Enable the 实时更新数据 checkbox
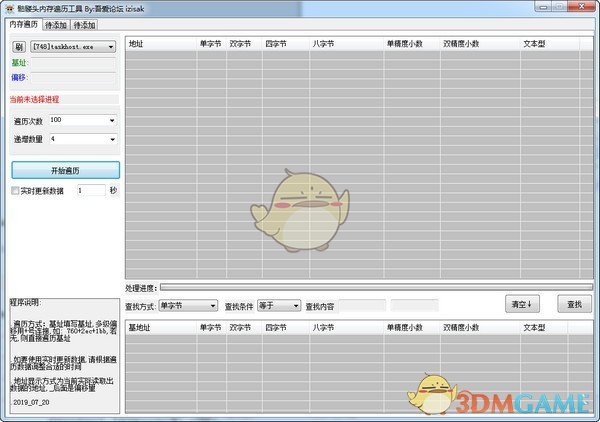The height and width of the screenshot is (422, 600). click(x=15, y=191)
